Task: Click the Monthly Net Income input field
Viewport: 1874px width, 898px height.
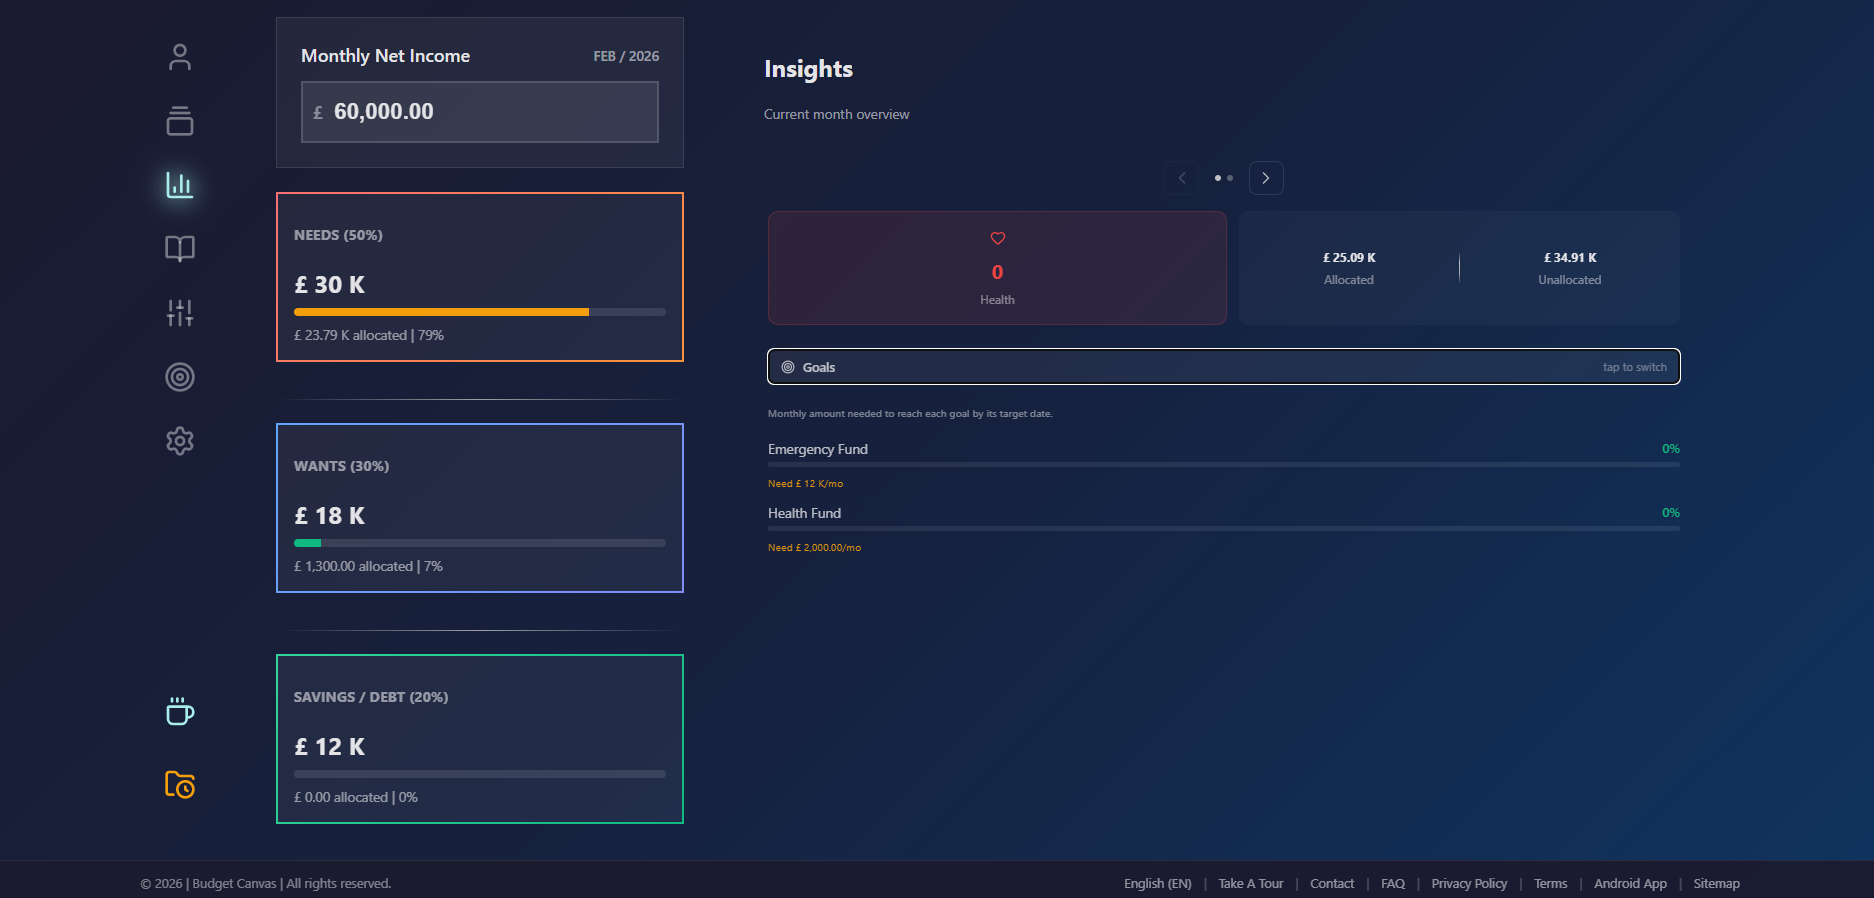Action: (x=480, y=112)
